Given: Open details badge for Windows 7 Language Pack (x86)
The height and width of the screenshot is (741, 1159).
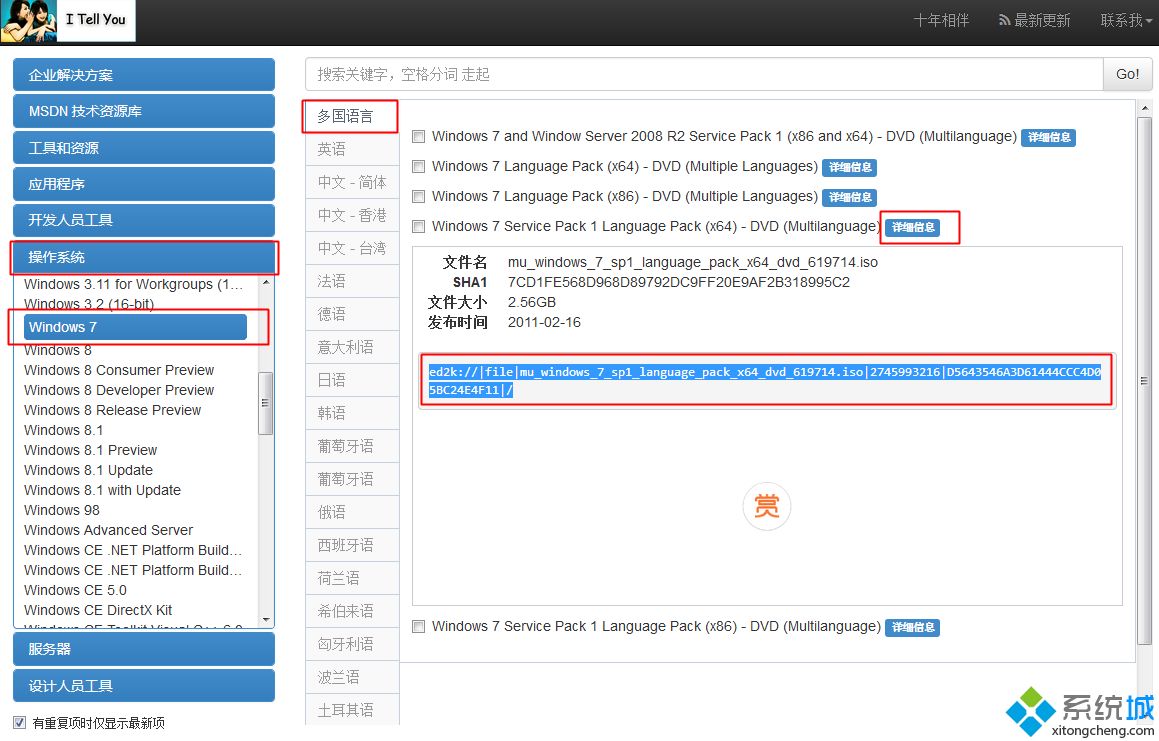Looking at the screenshot, I should click(x=849, y=197).
